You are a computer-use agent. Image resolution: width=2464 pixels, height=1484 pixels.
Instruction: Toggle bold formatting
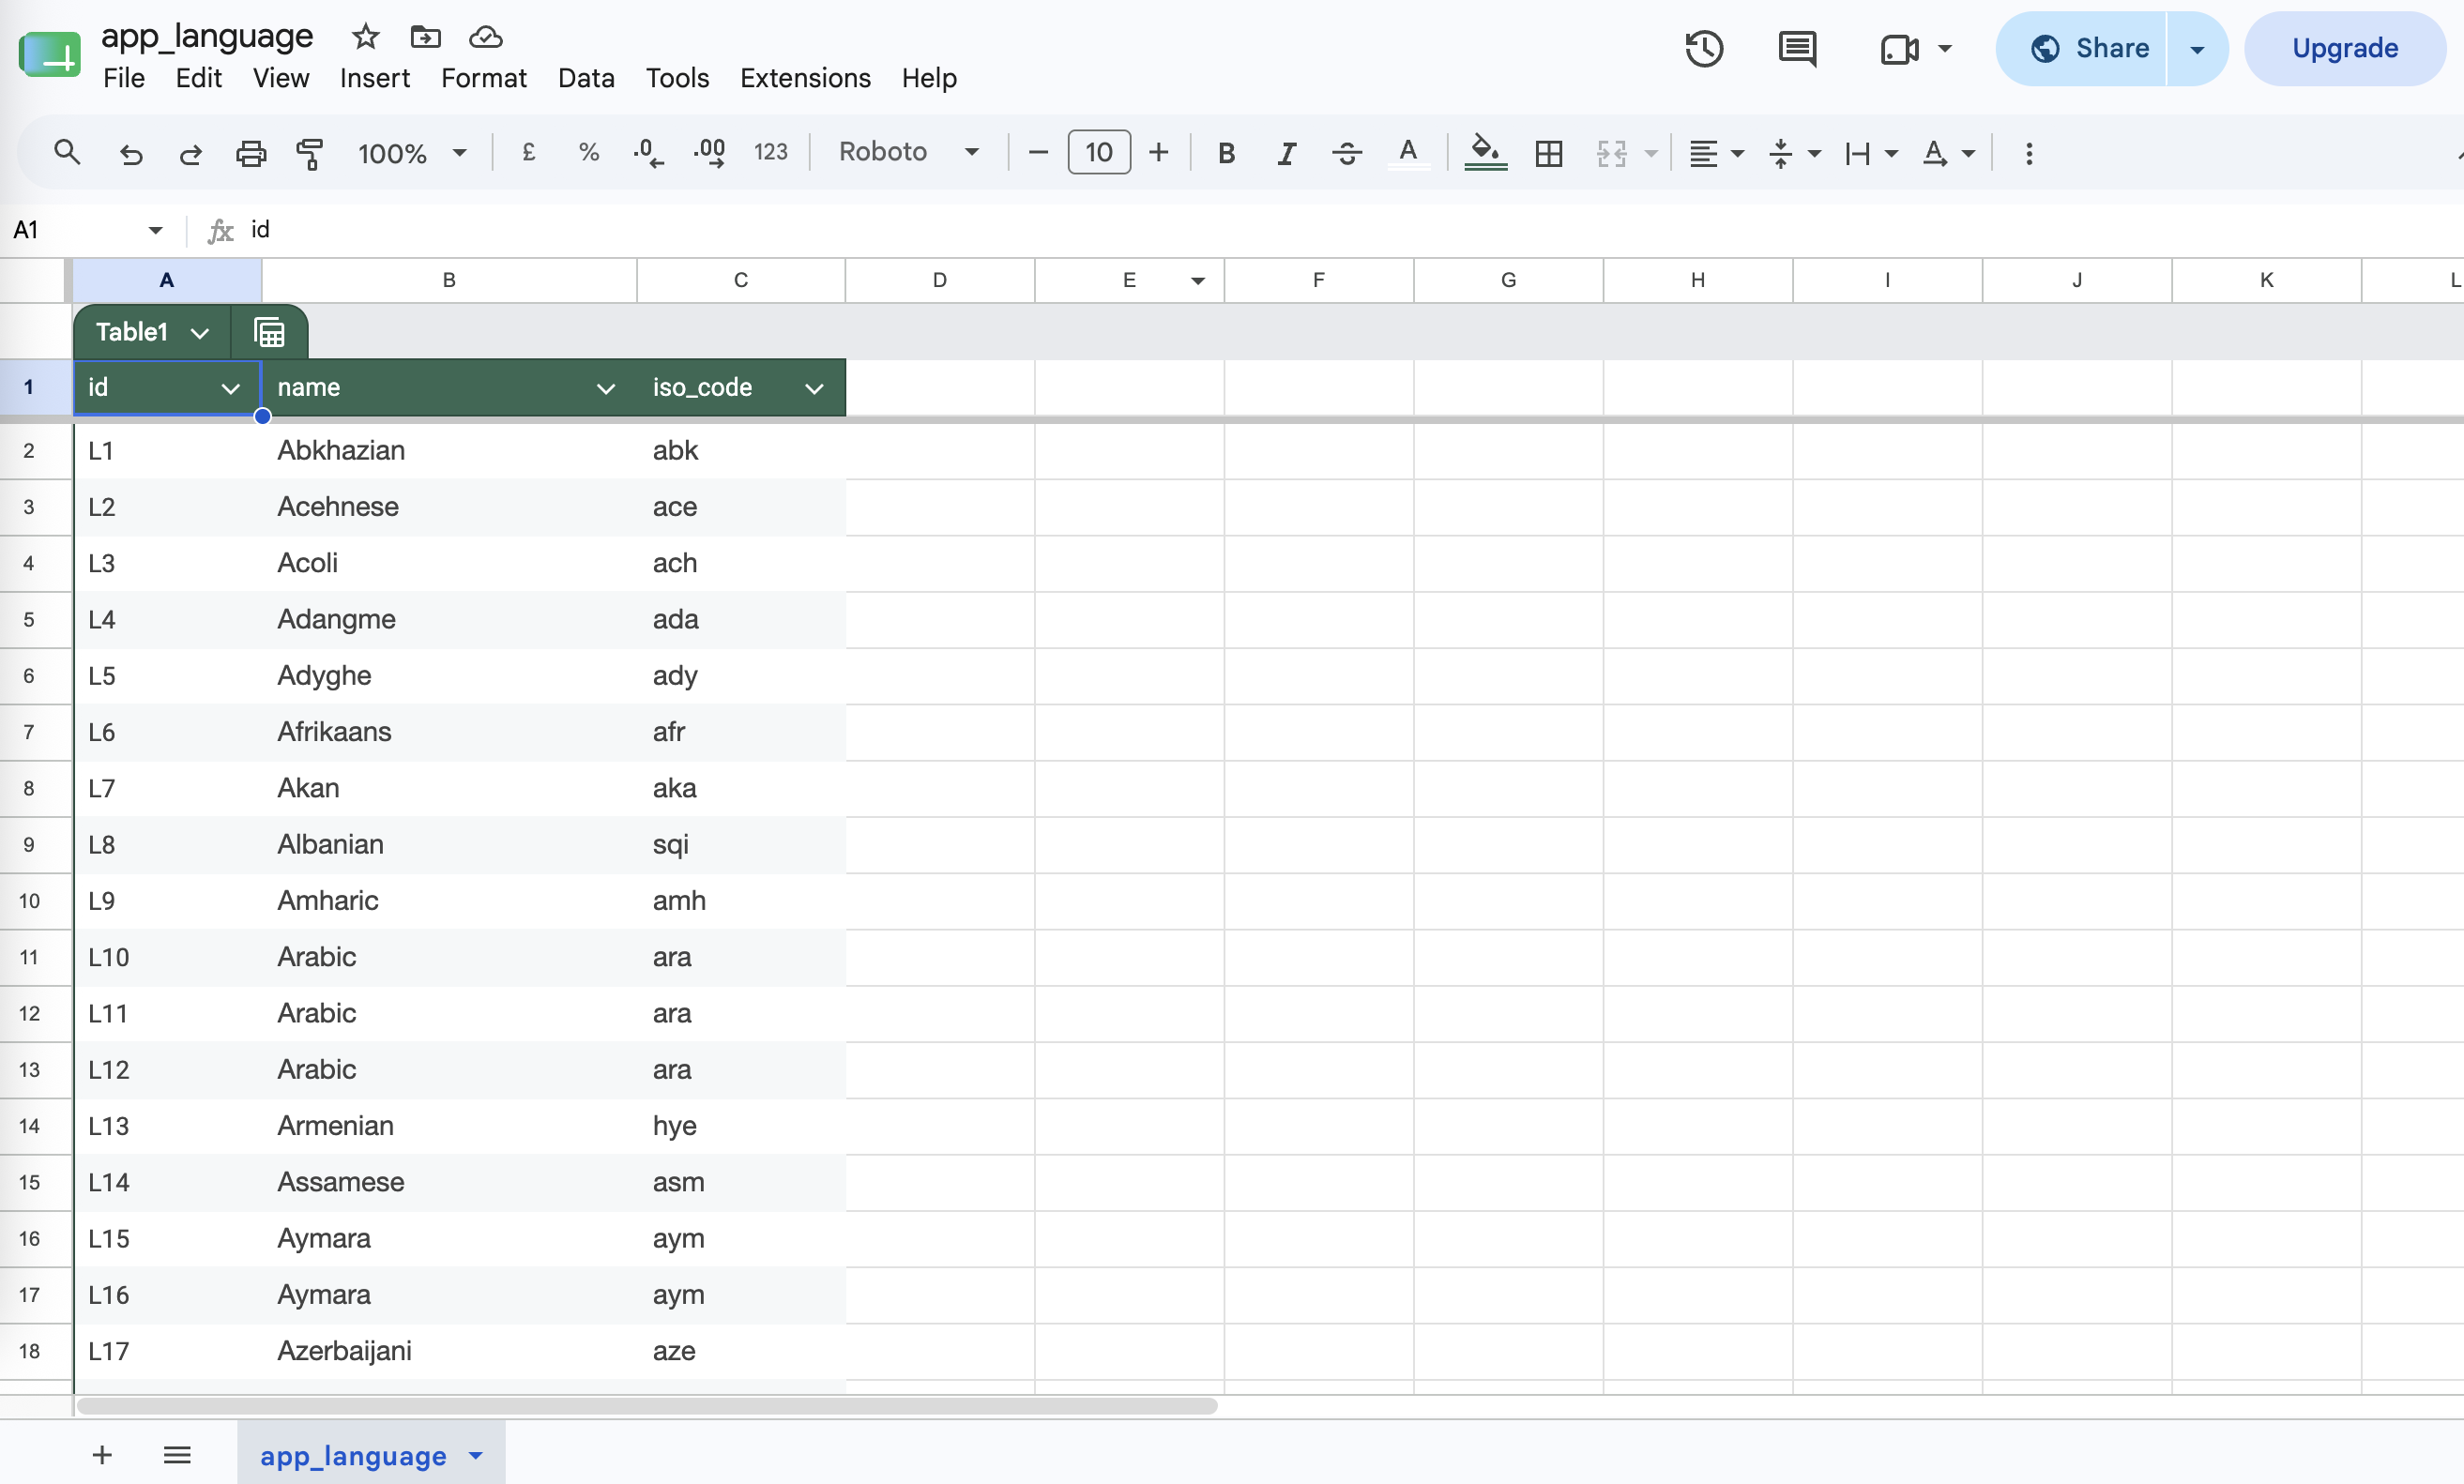[x=1226, y=153]
